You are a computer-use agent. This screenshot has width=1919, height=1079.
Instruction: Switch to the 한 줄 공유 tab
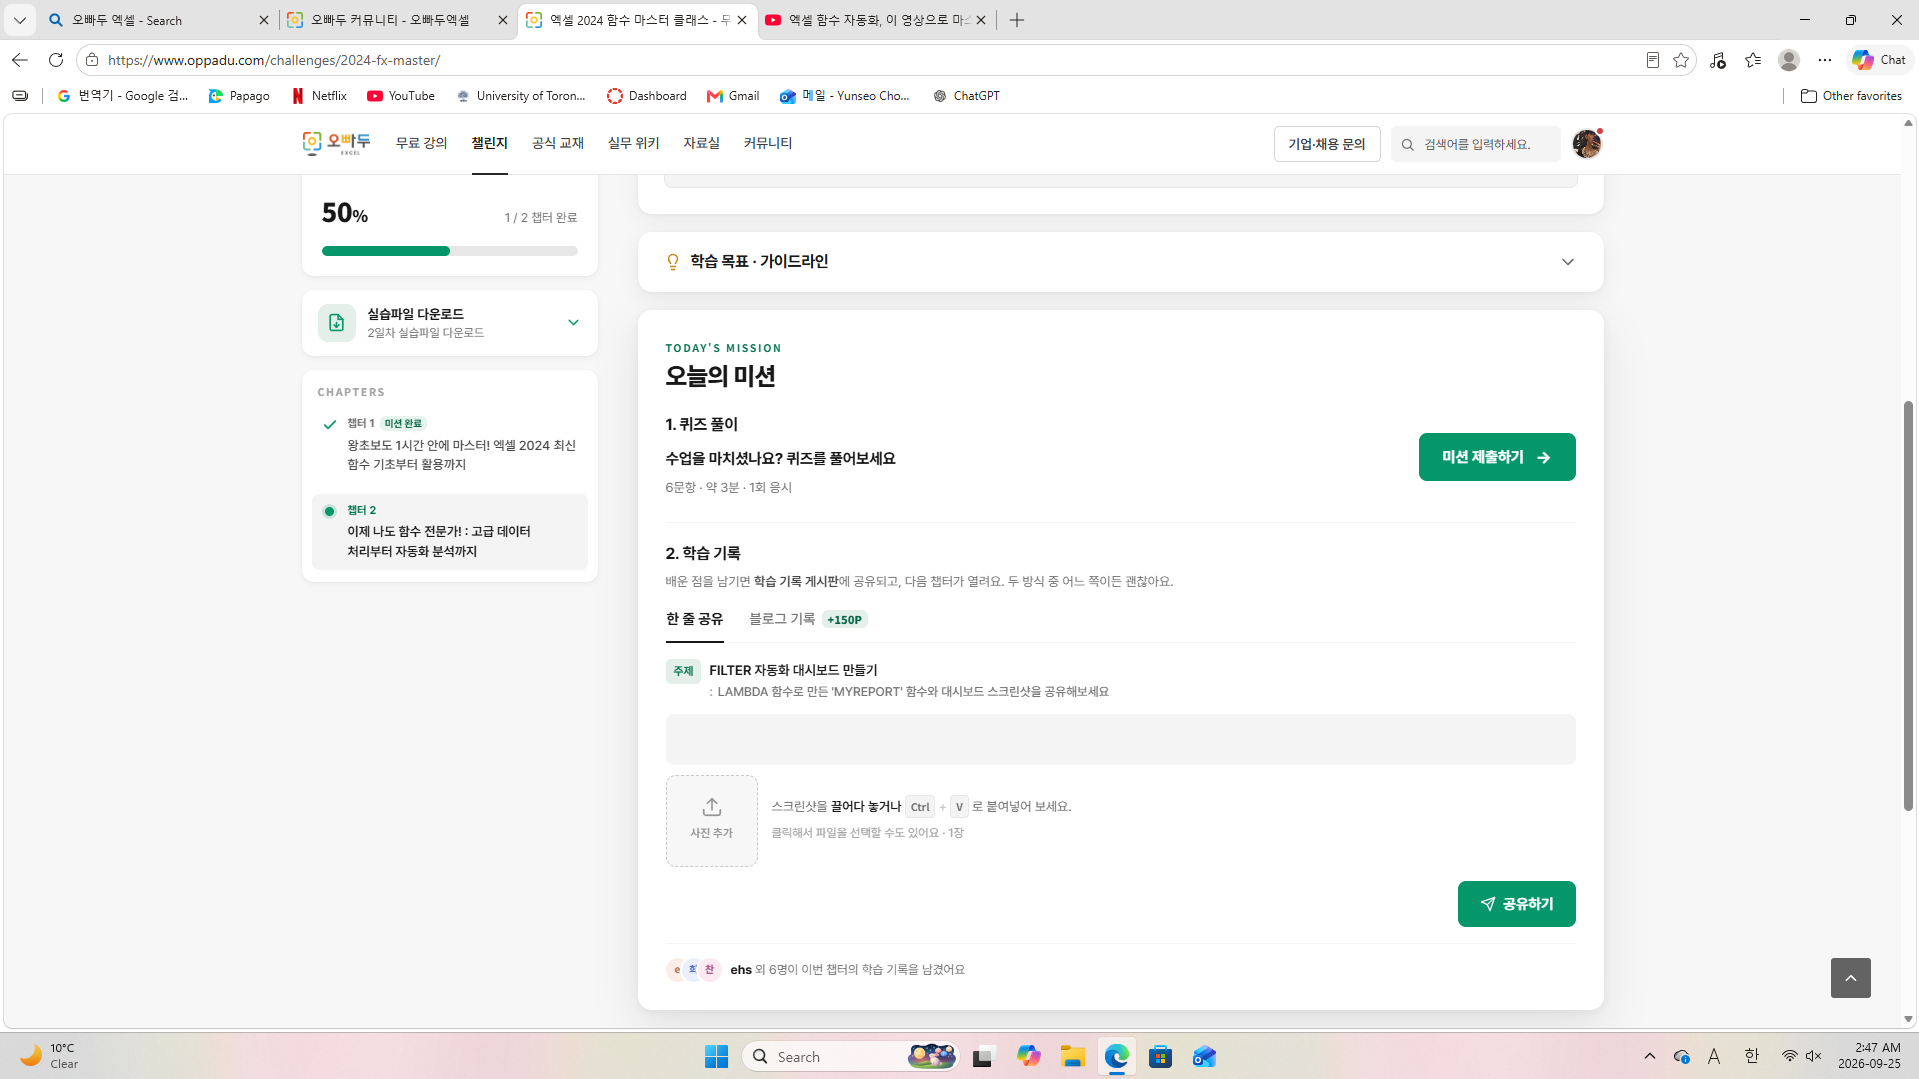click(x=694, y=620)
